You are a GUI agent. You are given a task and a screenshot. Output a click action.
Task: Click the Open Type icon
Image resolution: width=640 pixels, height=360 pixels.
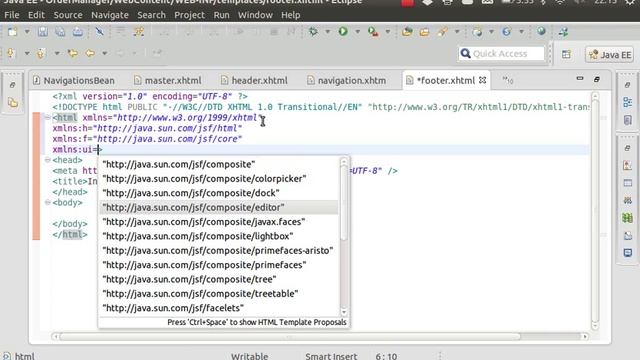coord(407,32)
